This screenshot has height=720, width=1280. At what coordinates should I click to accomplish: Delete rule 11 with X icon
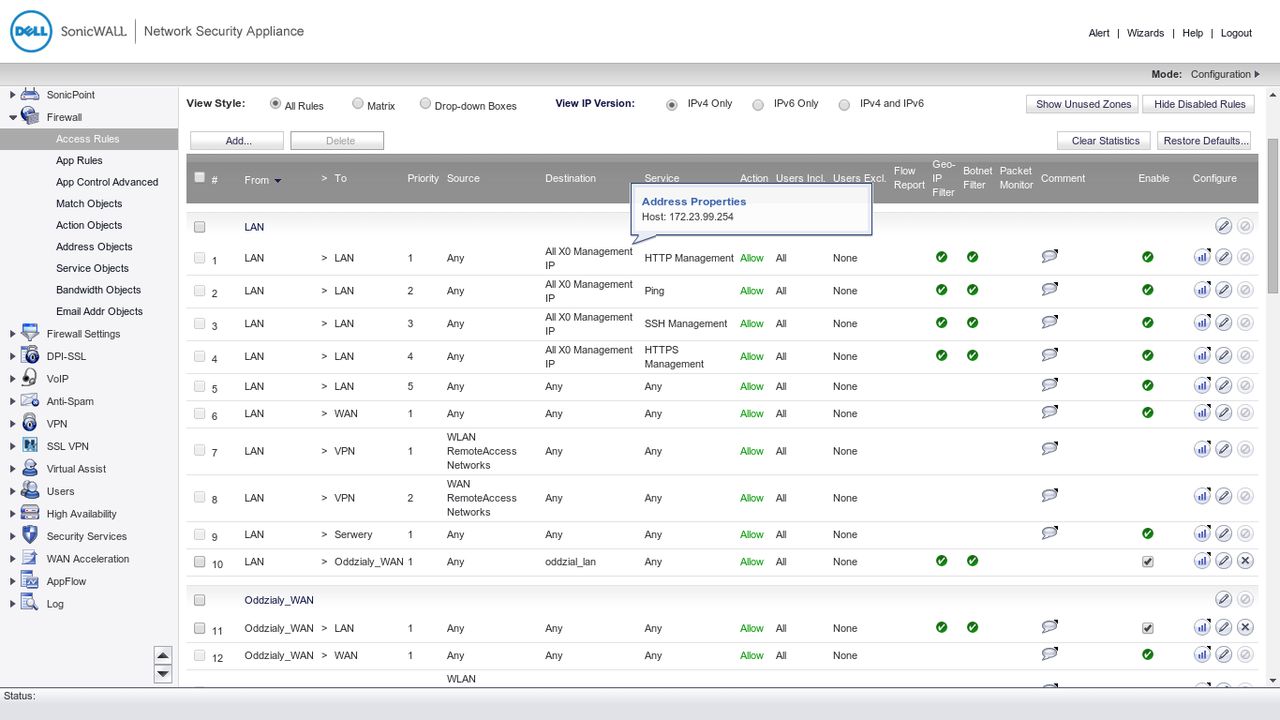click(1245, 628)
